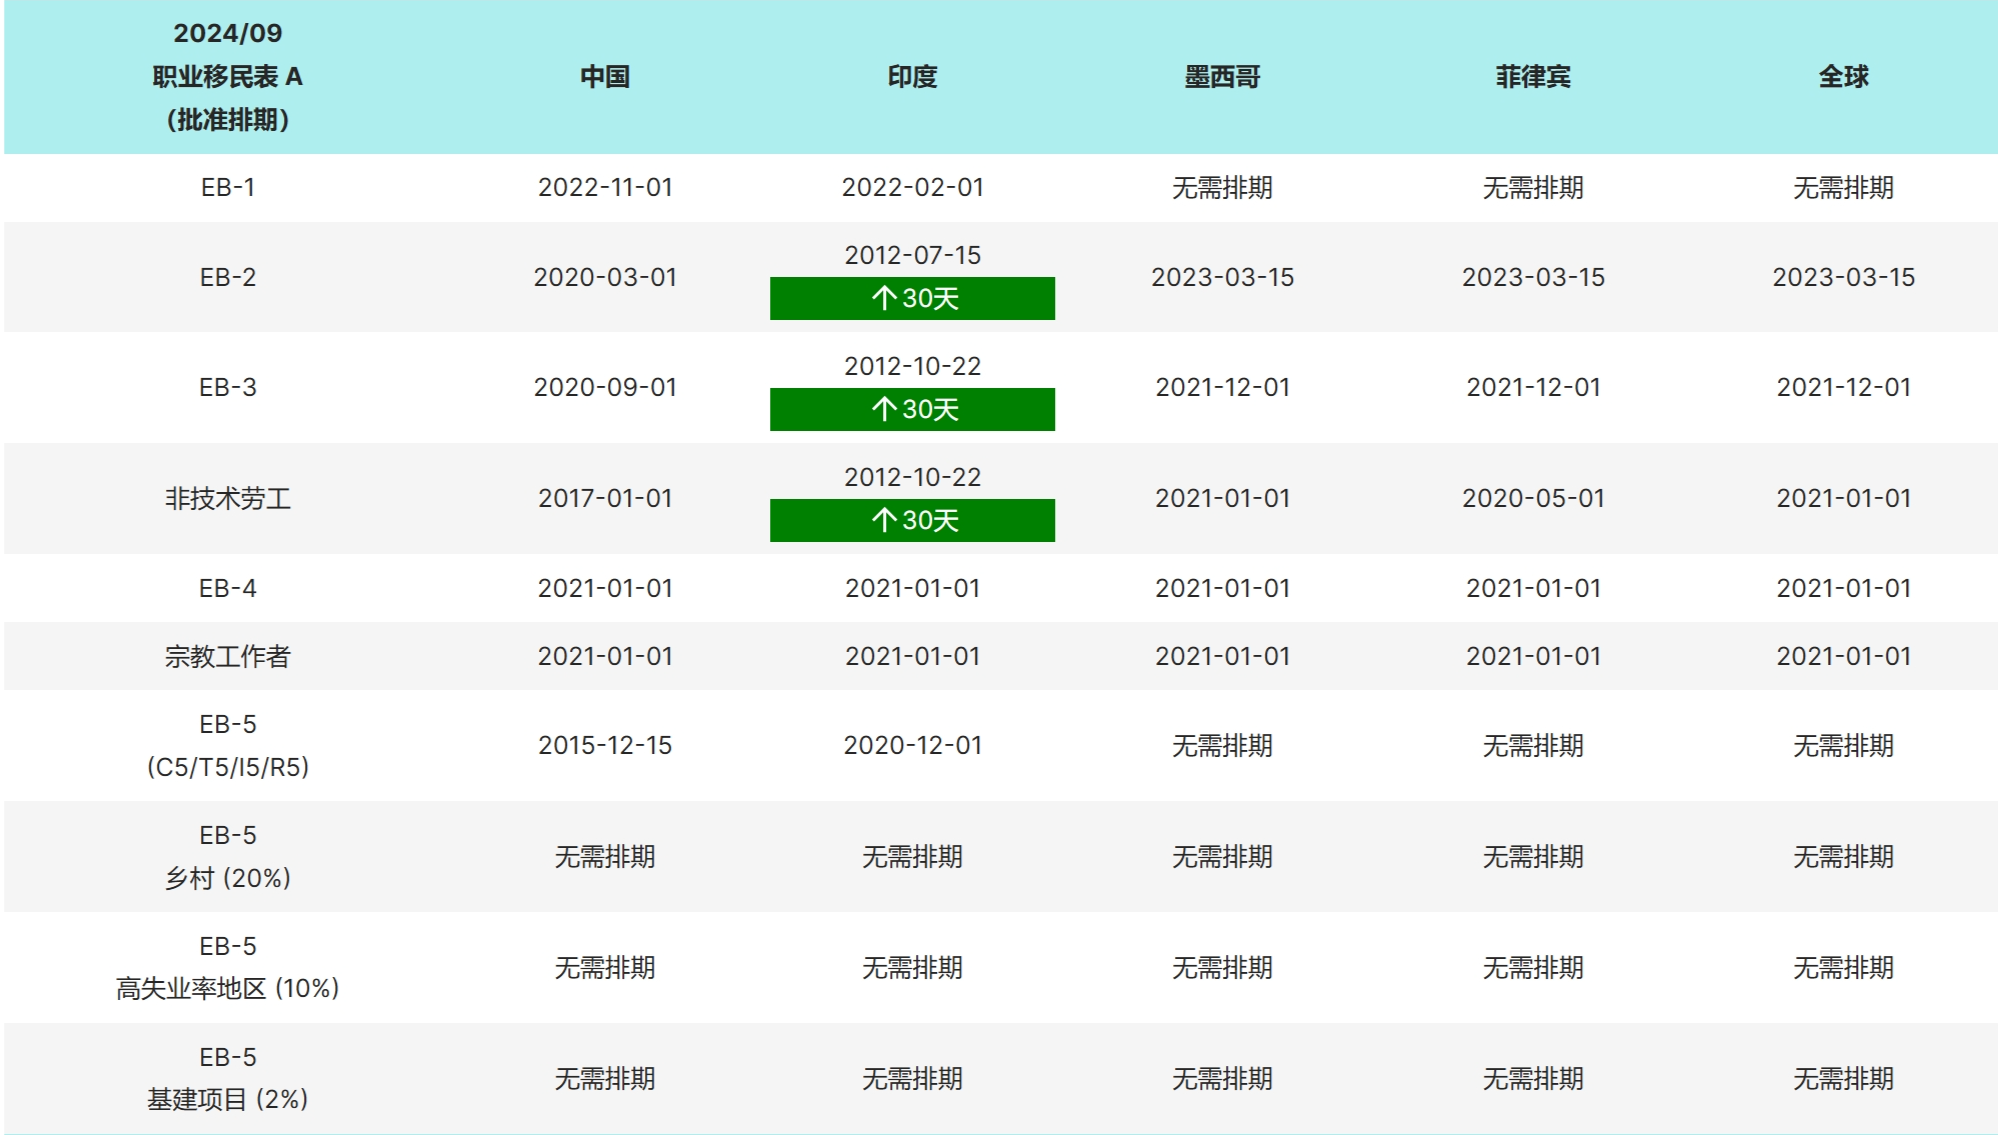Image resolution: width=1998 pixels, height=1135 pixels.
Task: Click 非技术劳工 China date 2017-01-01
Action: pos(605,498)
